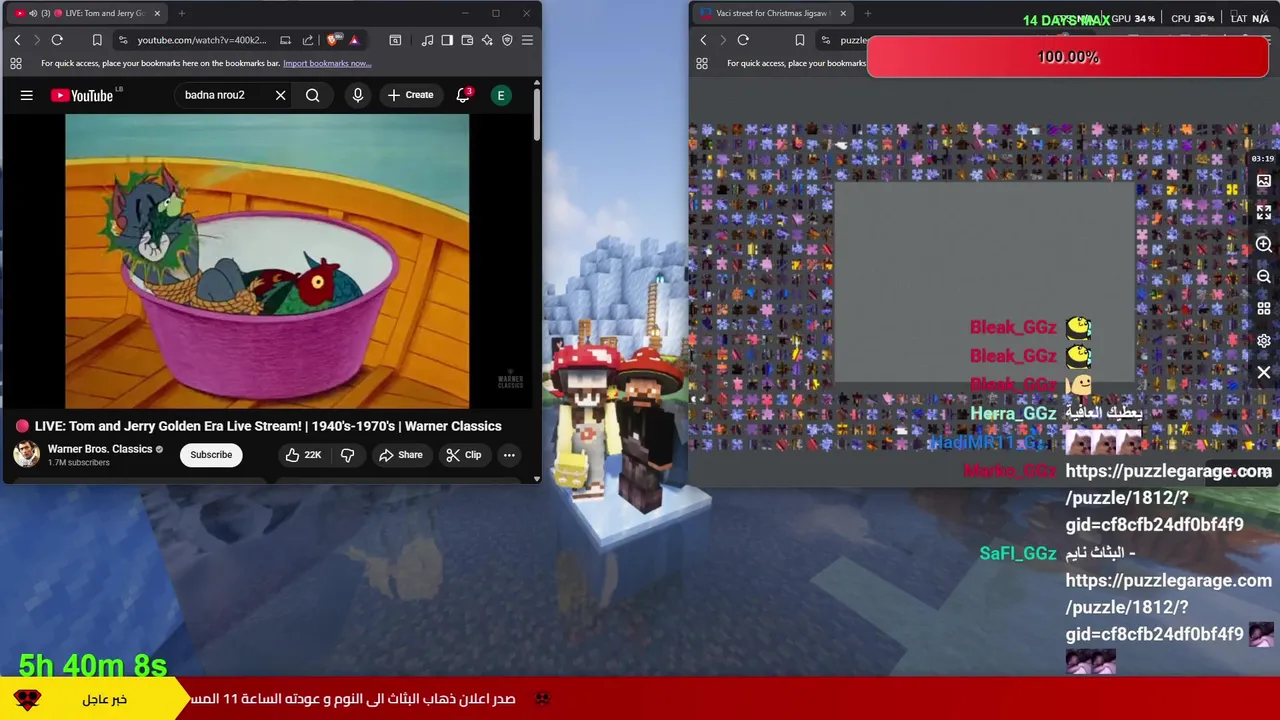This screenshot has width=1280, height=720.
Task: Clip the live stream video
Action: (x=463, y=455)
